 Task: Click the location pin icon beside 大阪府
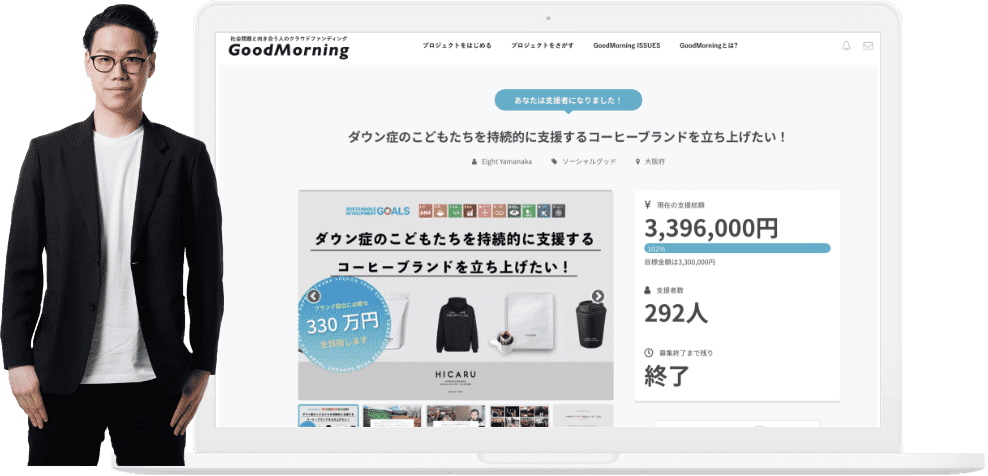point(638,161)
